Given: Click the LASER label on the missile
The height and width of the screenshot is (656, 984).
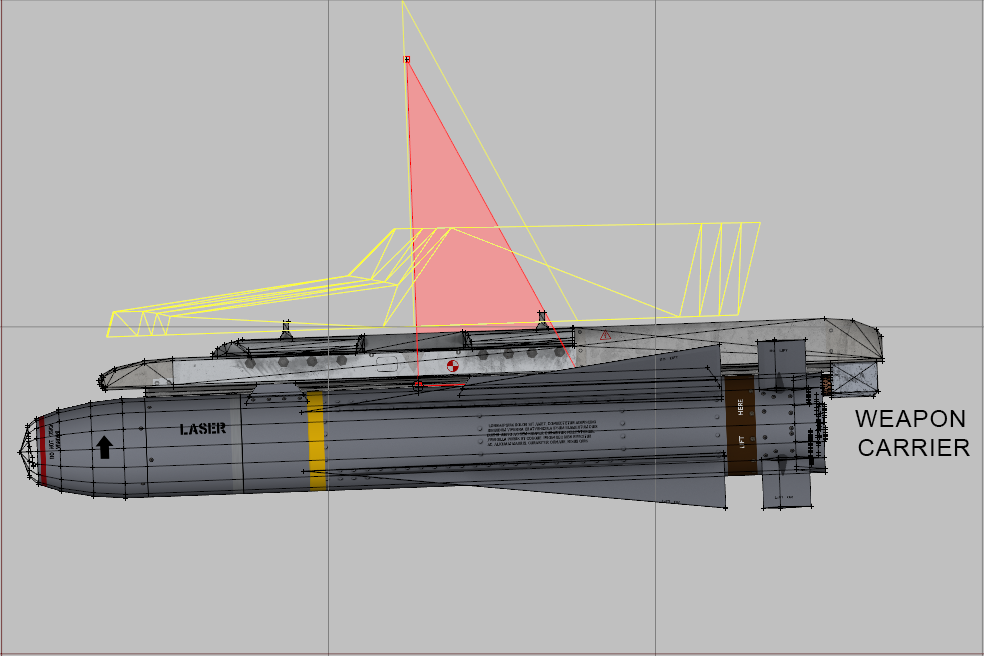Looking at the screenshot, I should [203, 429].
